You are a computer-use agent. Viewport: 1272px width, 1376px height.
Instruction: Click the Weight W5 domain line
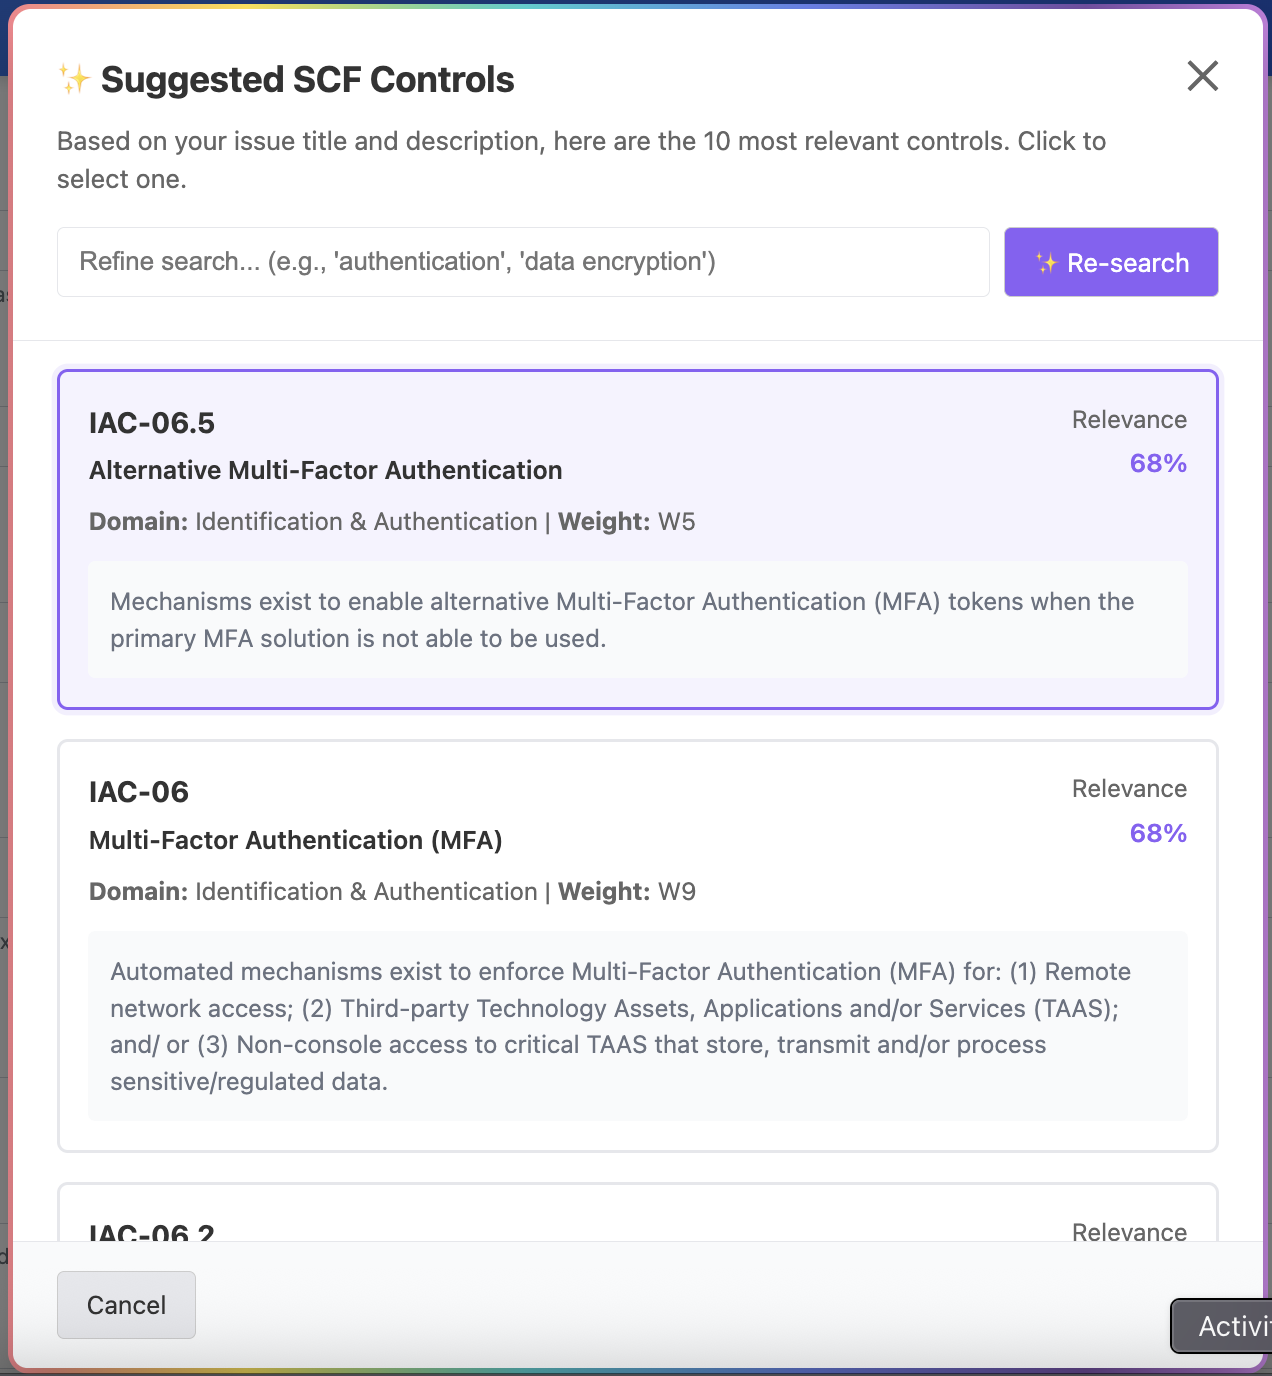point(392,522)
